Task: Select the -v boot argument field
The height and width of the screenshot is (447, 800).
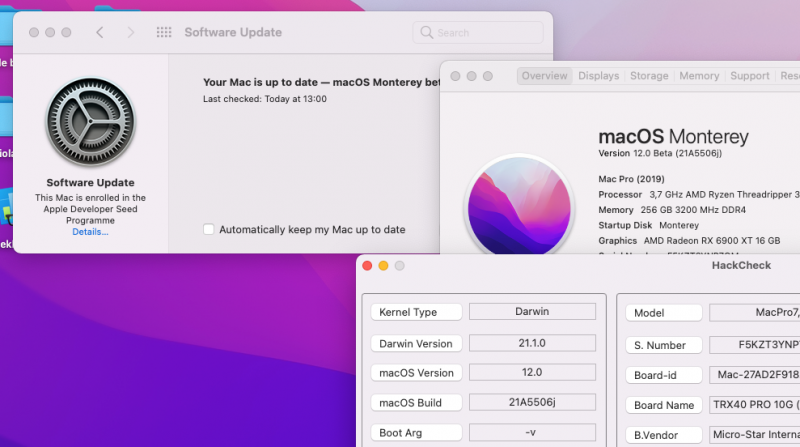Action: [x=532, y=432]
